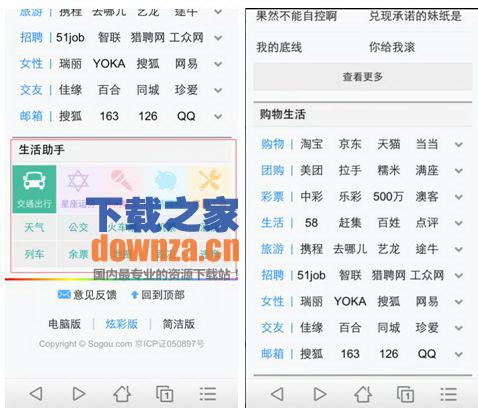
Task: Open the 天猫 link in 购物 row
Action: pyautogui.click(x=389, y=144)
